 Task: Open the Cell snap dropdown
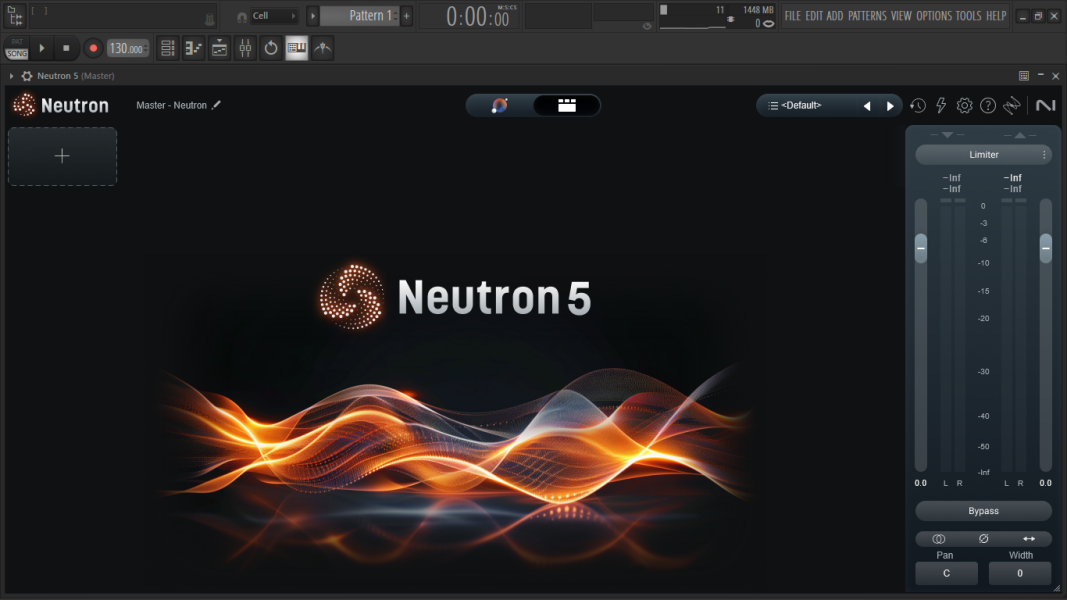274,16
